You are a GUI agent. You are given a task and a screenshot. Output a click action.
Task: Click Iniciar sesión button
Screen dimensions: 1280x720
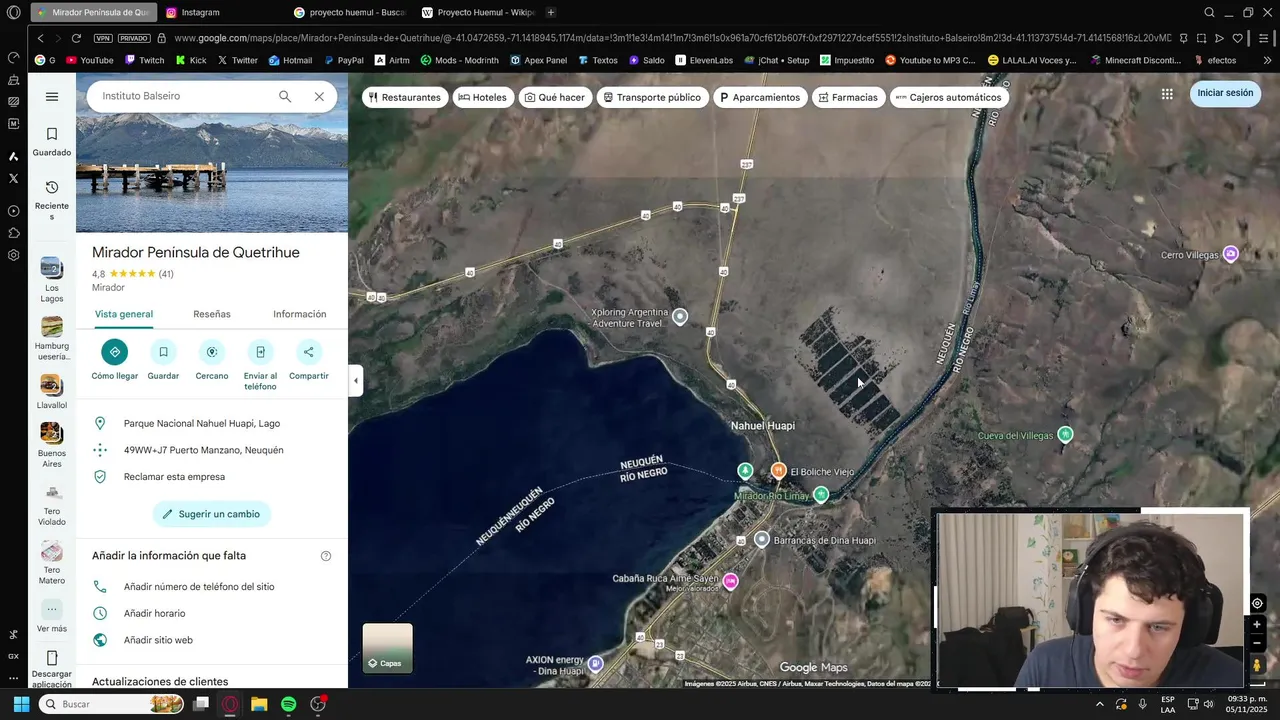tap(1225, 93)
